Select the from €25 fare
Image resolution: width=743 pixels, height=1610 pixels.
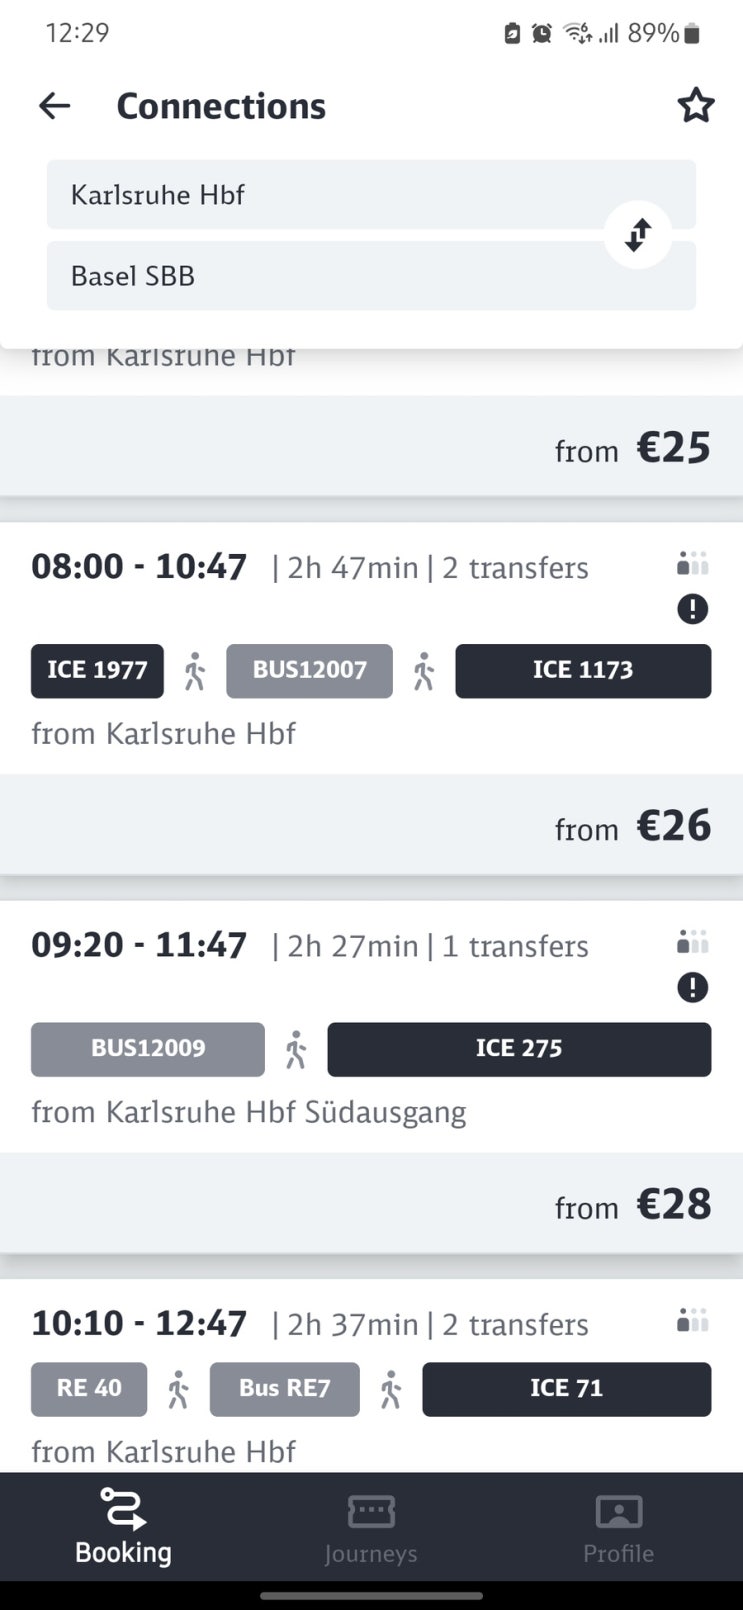pos(632,448)
